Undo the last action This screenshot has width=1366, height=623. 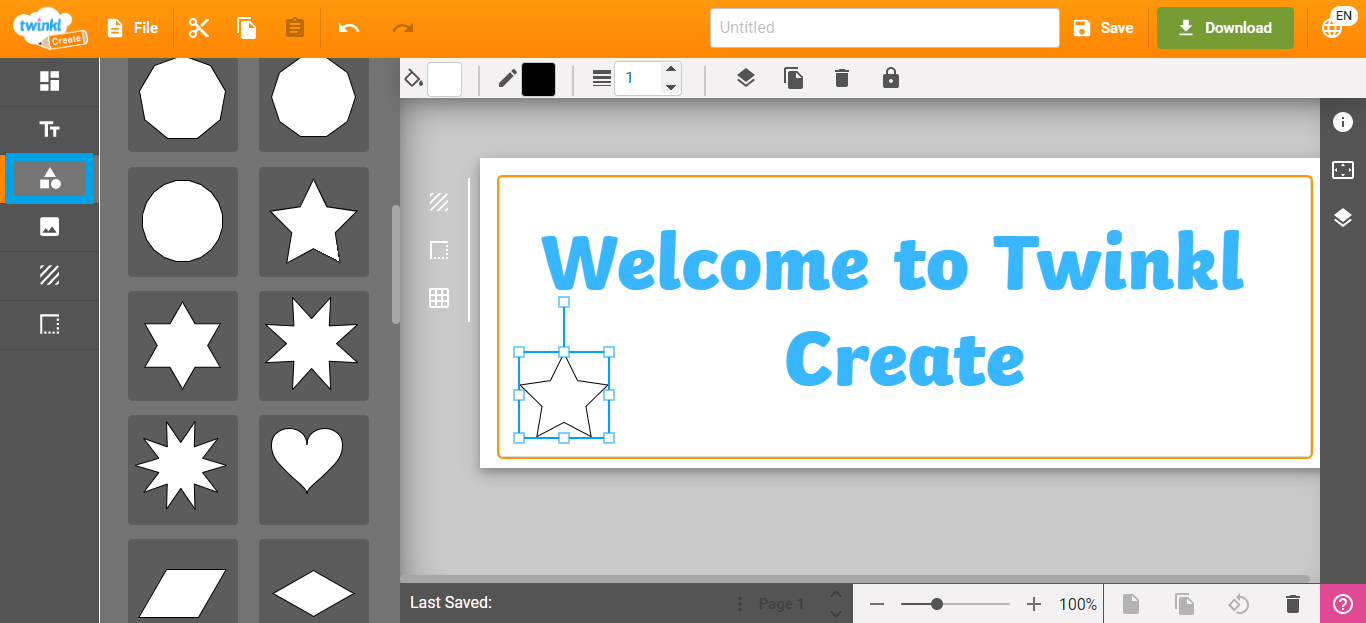pos(349,28)
